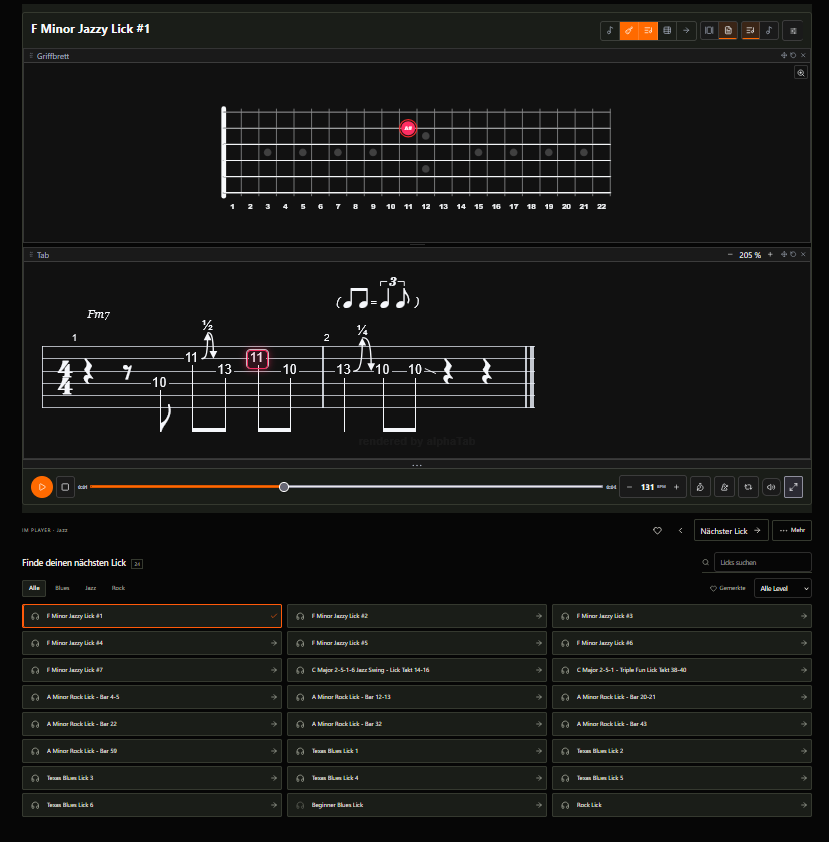Toggle the tab stave icon with orange underline

(750, 31)
